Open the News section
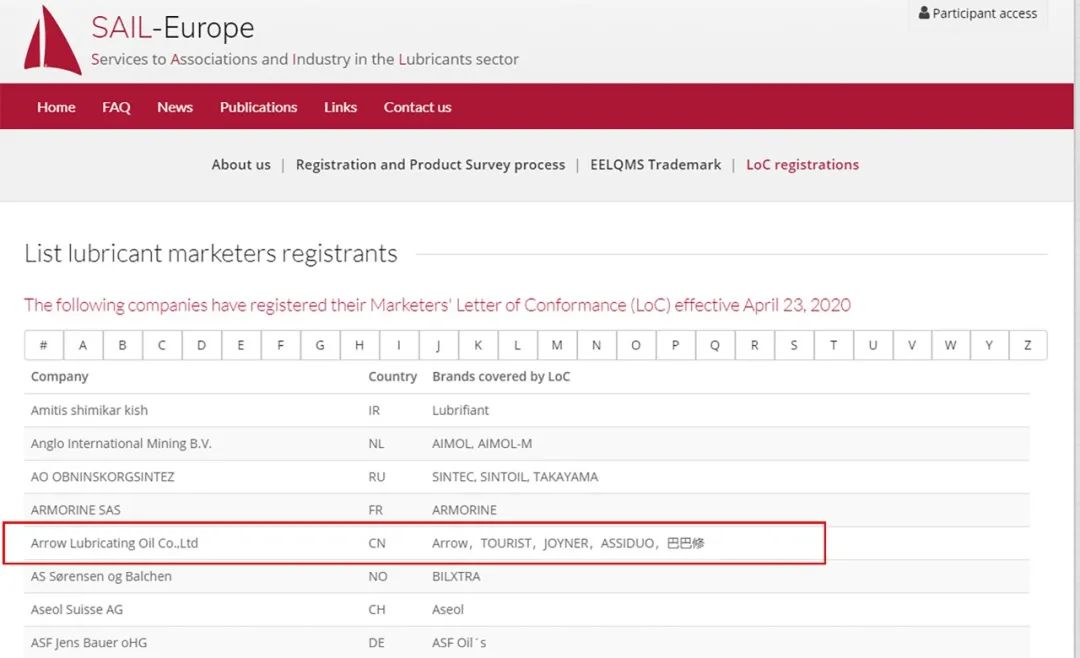Image resolution: width=1080 pixels, height=658 pixels. tap(175, 107)
